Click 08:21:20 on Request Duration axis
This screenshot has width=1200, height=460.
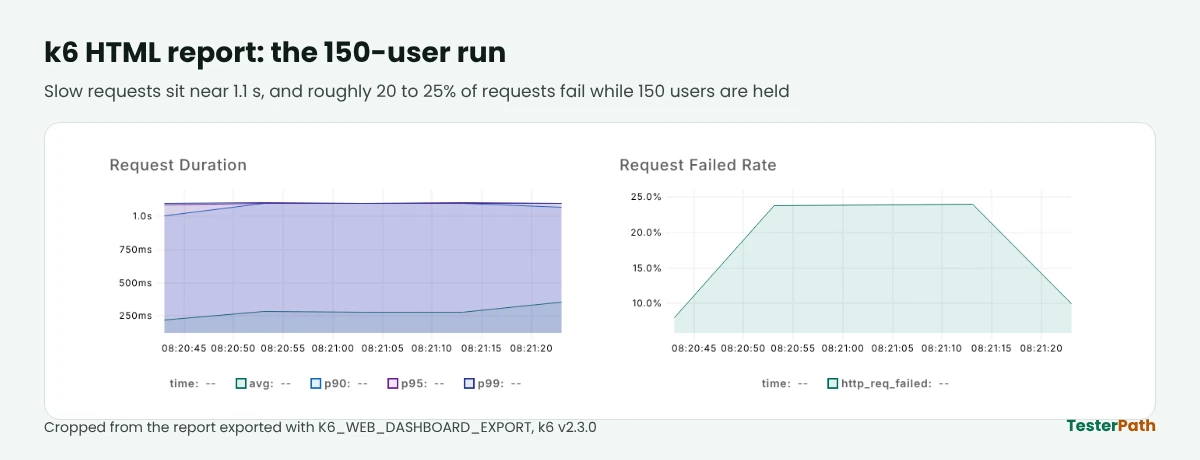point(531,349)
